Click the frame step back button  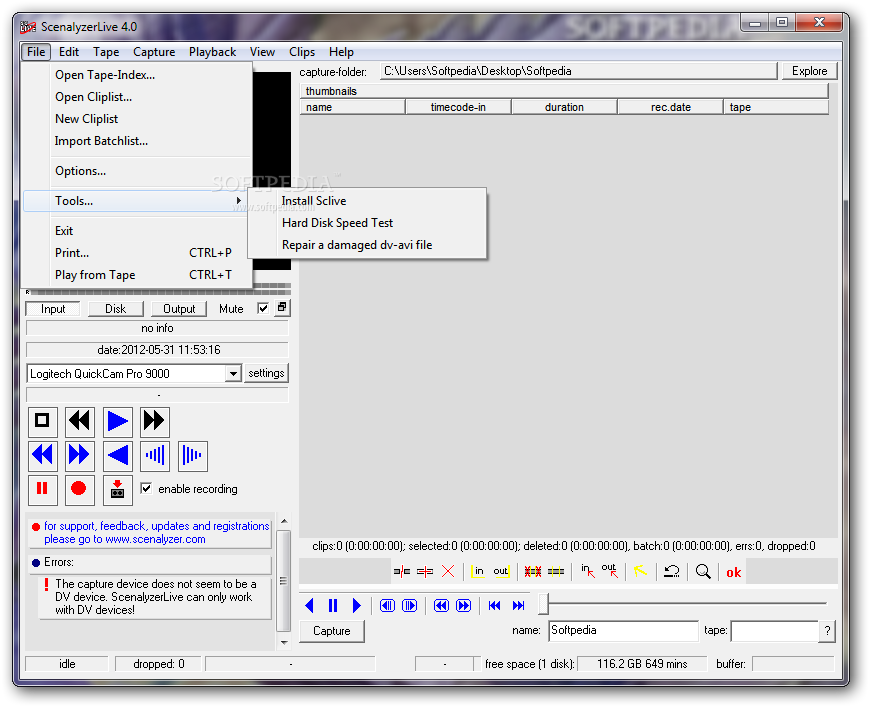pos(387,605)
